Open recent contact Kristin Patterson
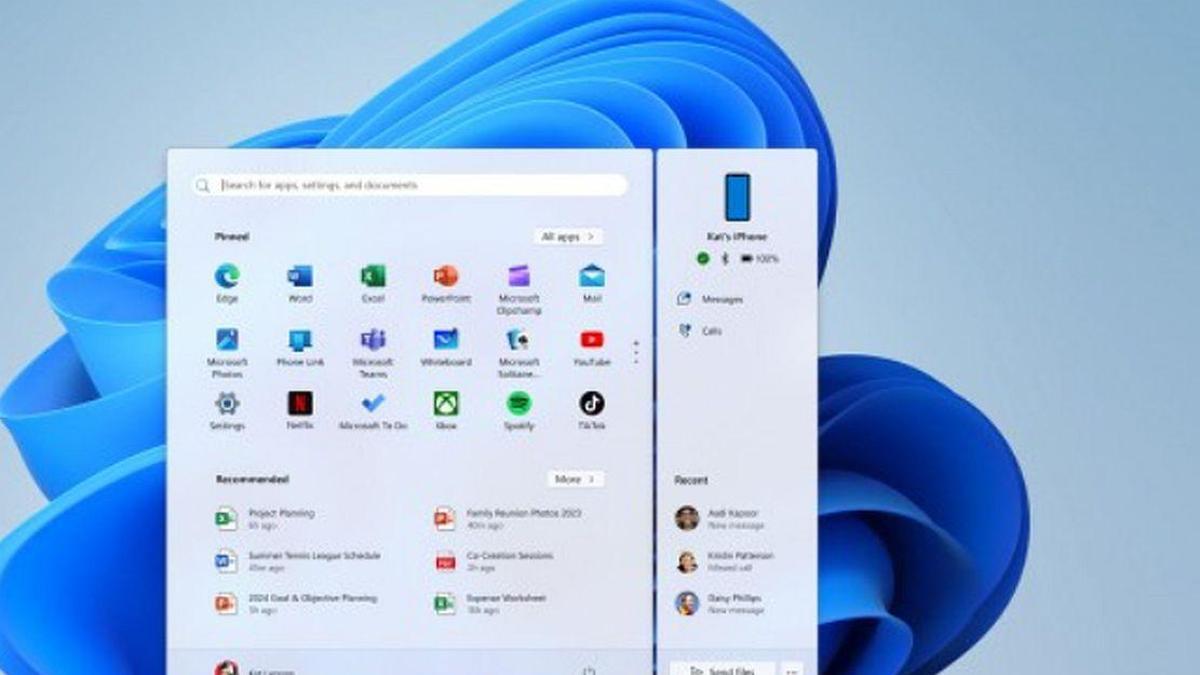Viewport: 1200px width, 675px height. point(724,560)
